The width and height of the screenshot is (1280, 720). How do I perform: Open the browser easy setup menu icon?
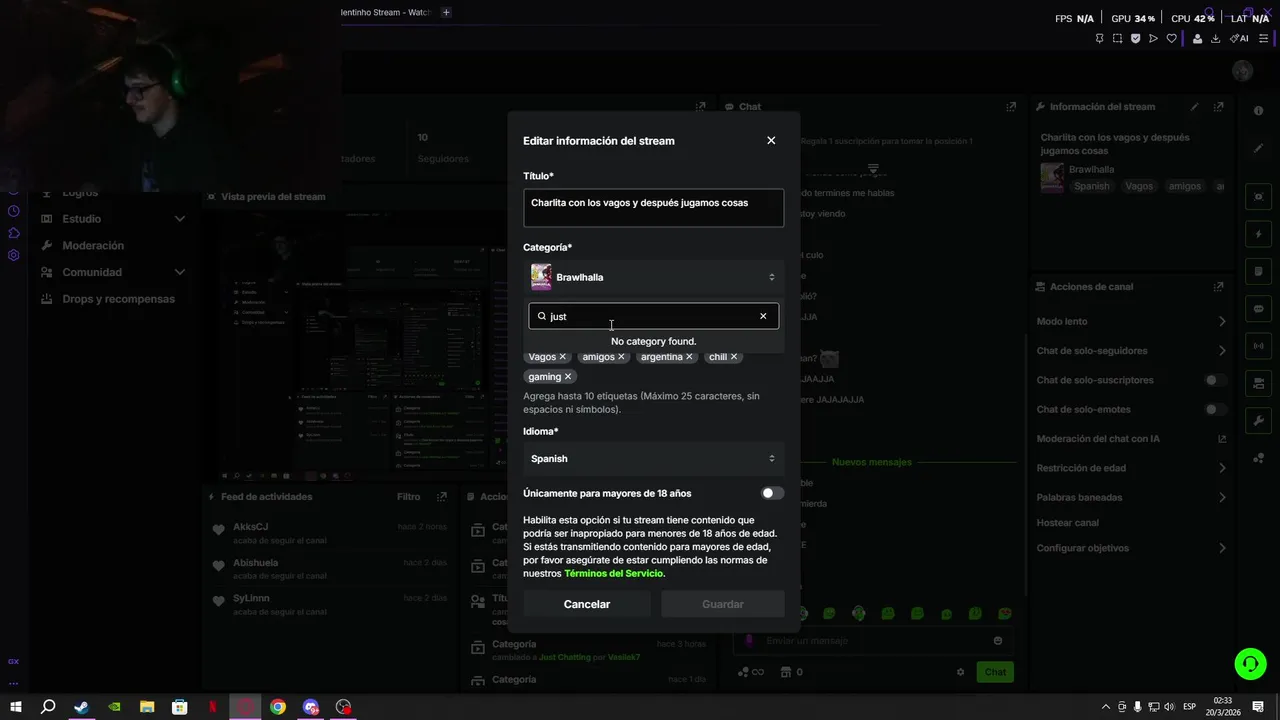pos(1263,39)
